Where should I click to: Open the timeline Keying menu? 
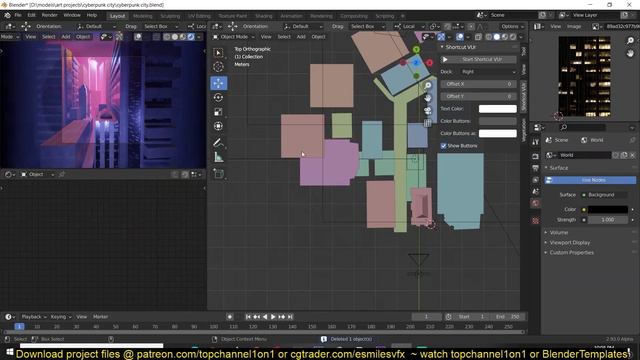(60, 317)
